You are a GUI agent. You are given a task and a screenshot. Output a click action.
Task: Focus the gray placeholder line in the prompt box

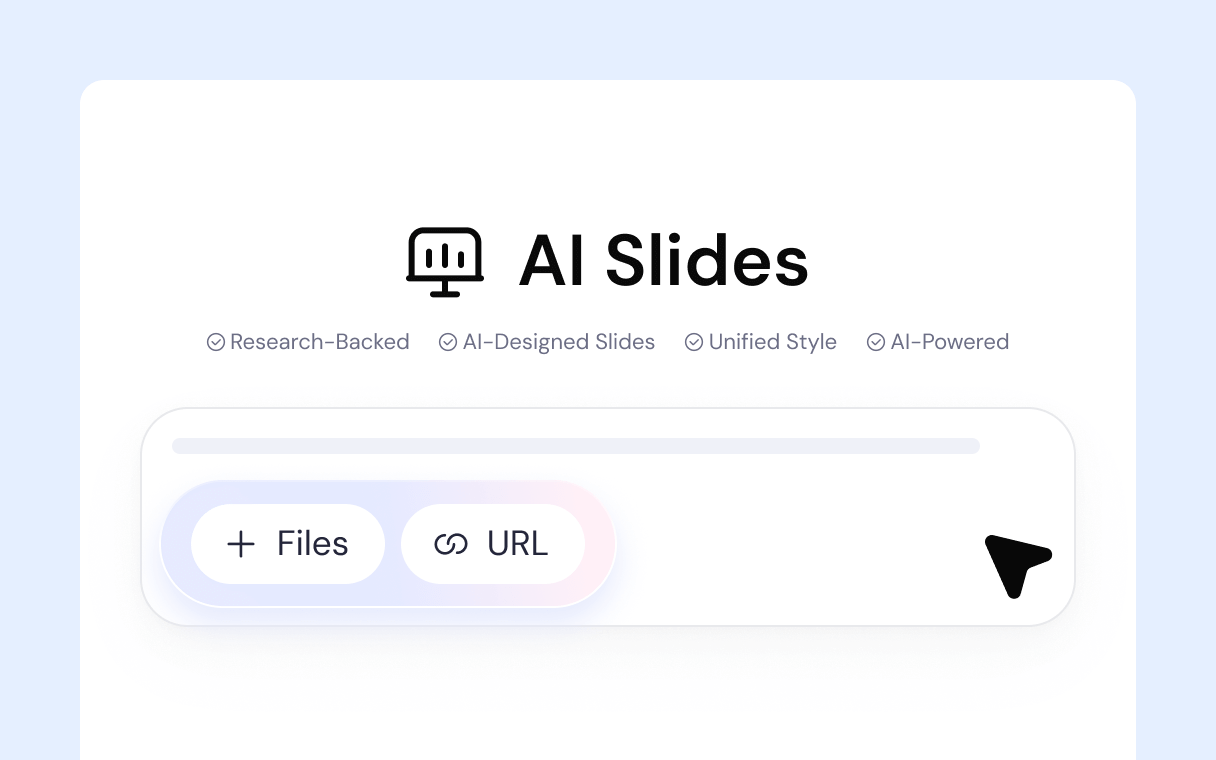(575, 446)
